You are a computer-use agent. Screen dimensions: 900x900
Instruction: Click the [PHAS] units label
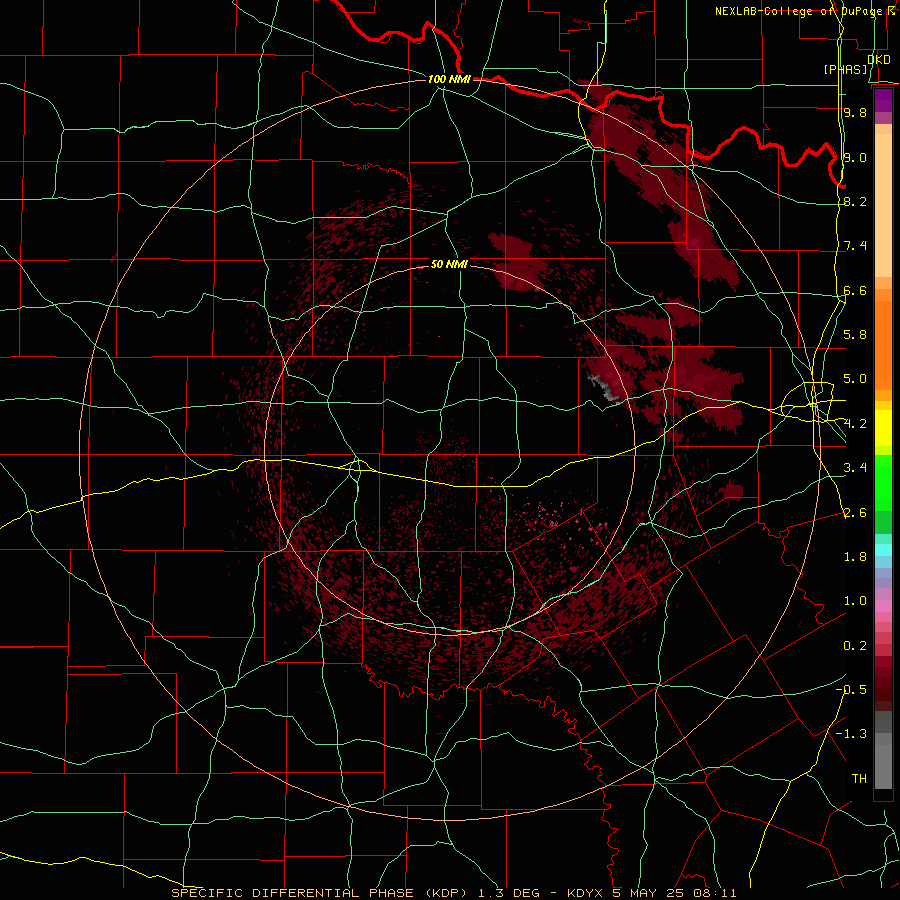coord(845,69)
